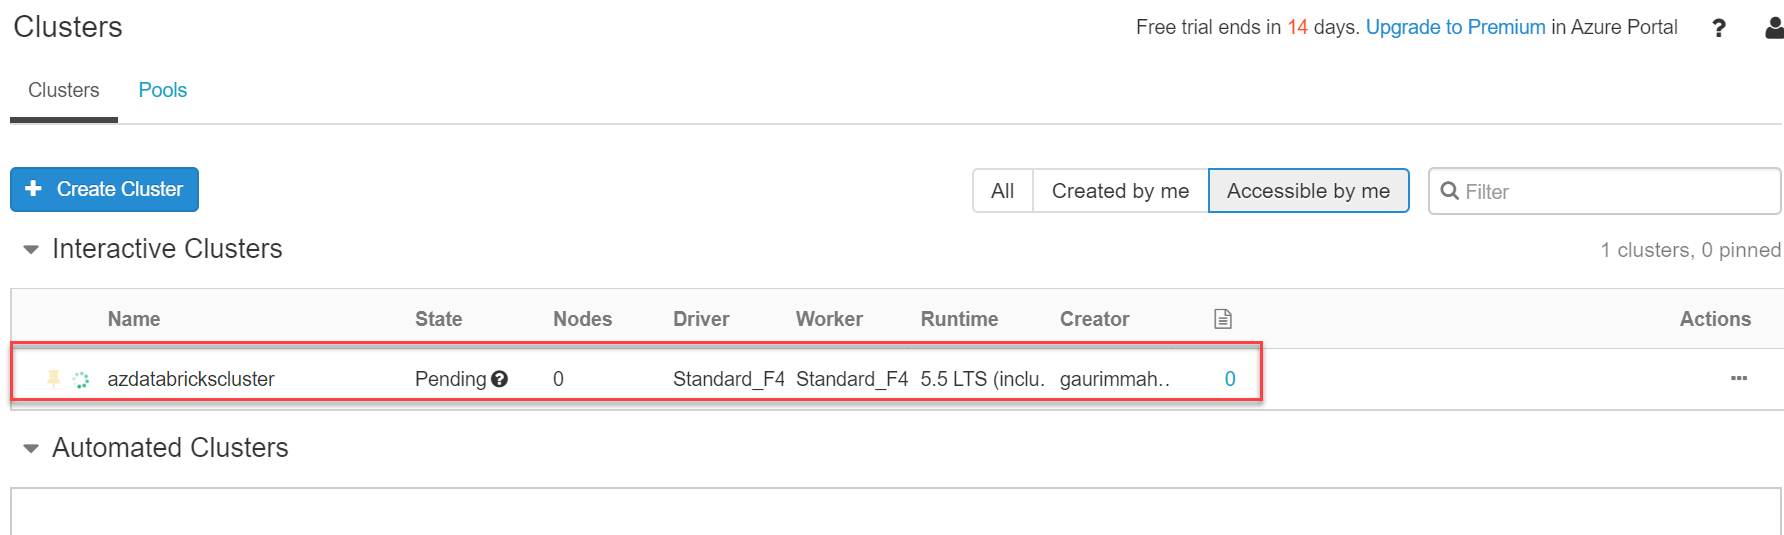This screenshot has width=1784, height=535.
Task: Click the notebooks column document icon
Action: coord(1223,319)
